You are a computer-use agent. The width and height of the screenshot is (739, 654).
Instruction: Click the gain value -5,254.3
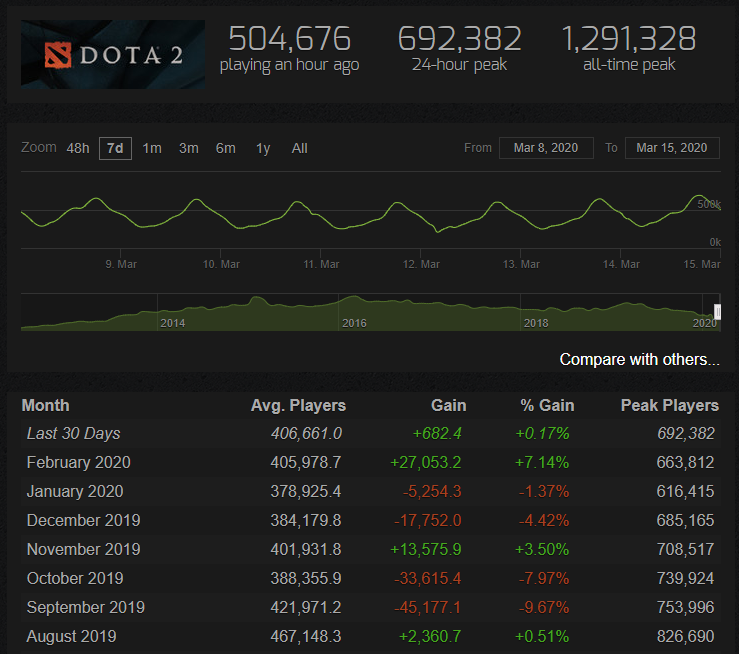pyautogui.click(x=432, y=491)
